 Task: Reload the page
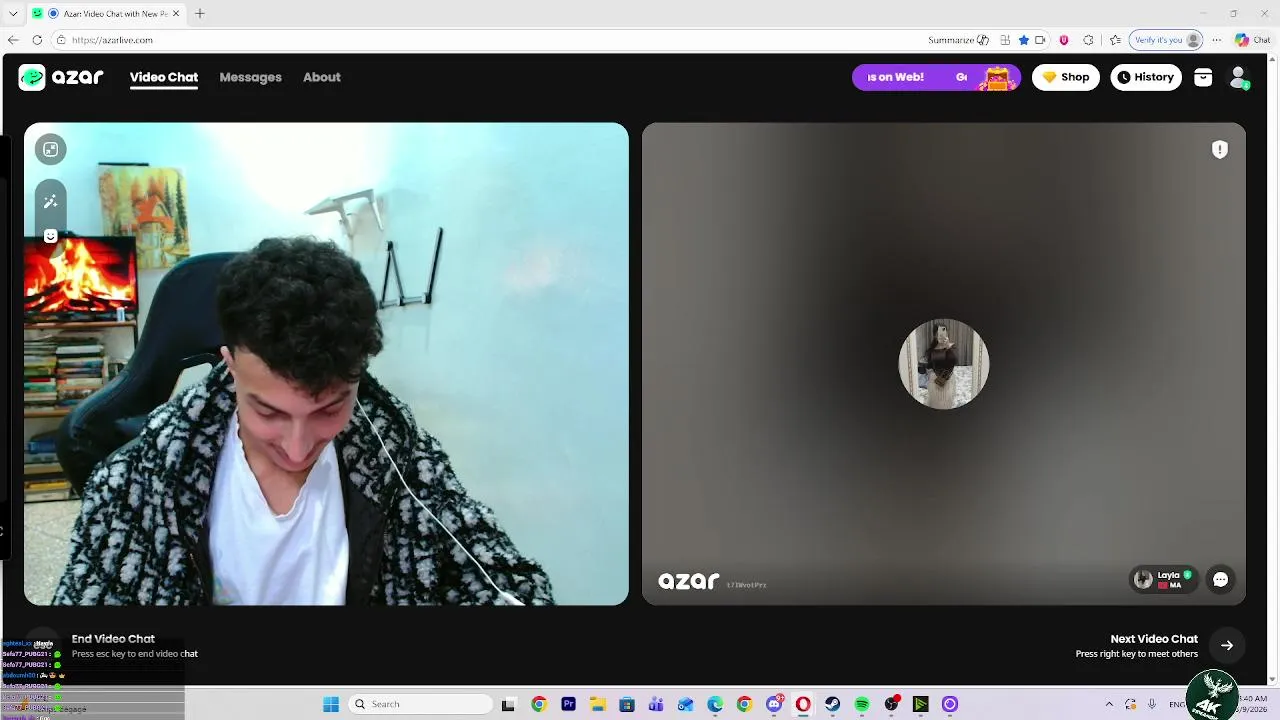pos(37,40)
